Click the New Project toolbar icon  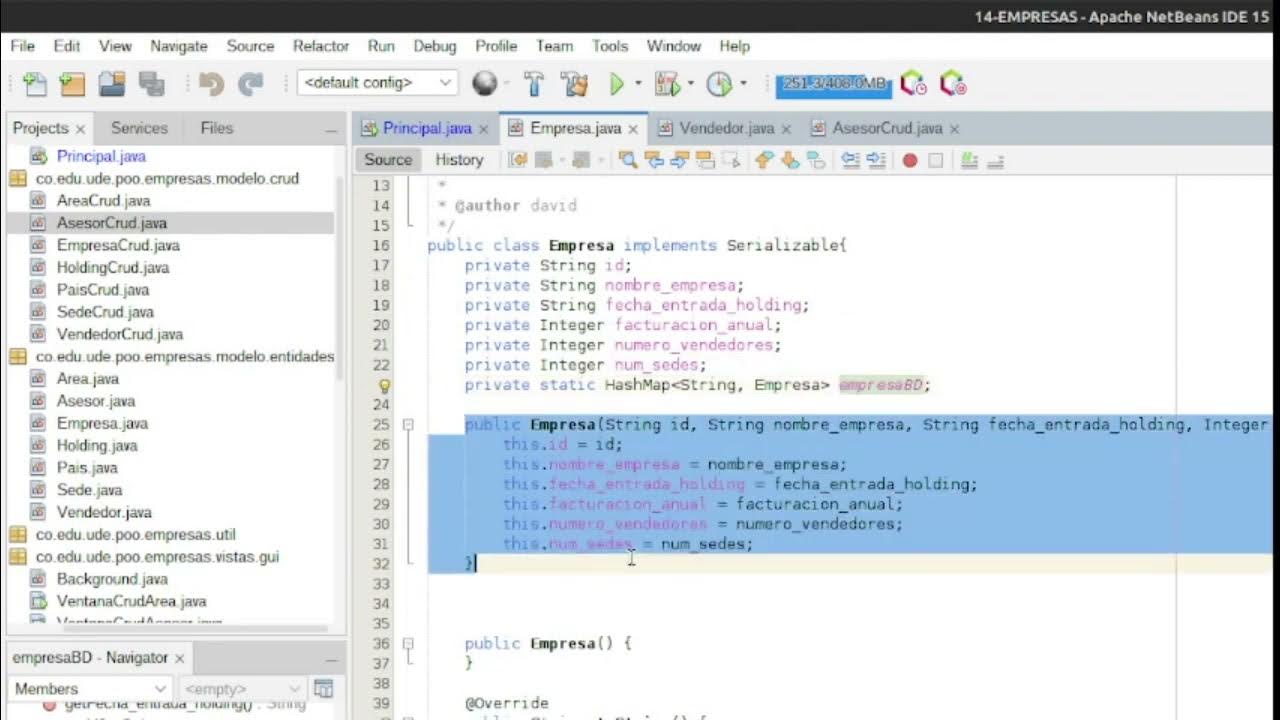[x=72, y=84]
